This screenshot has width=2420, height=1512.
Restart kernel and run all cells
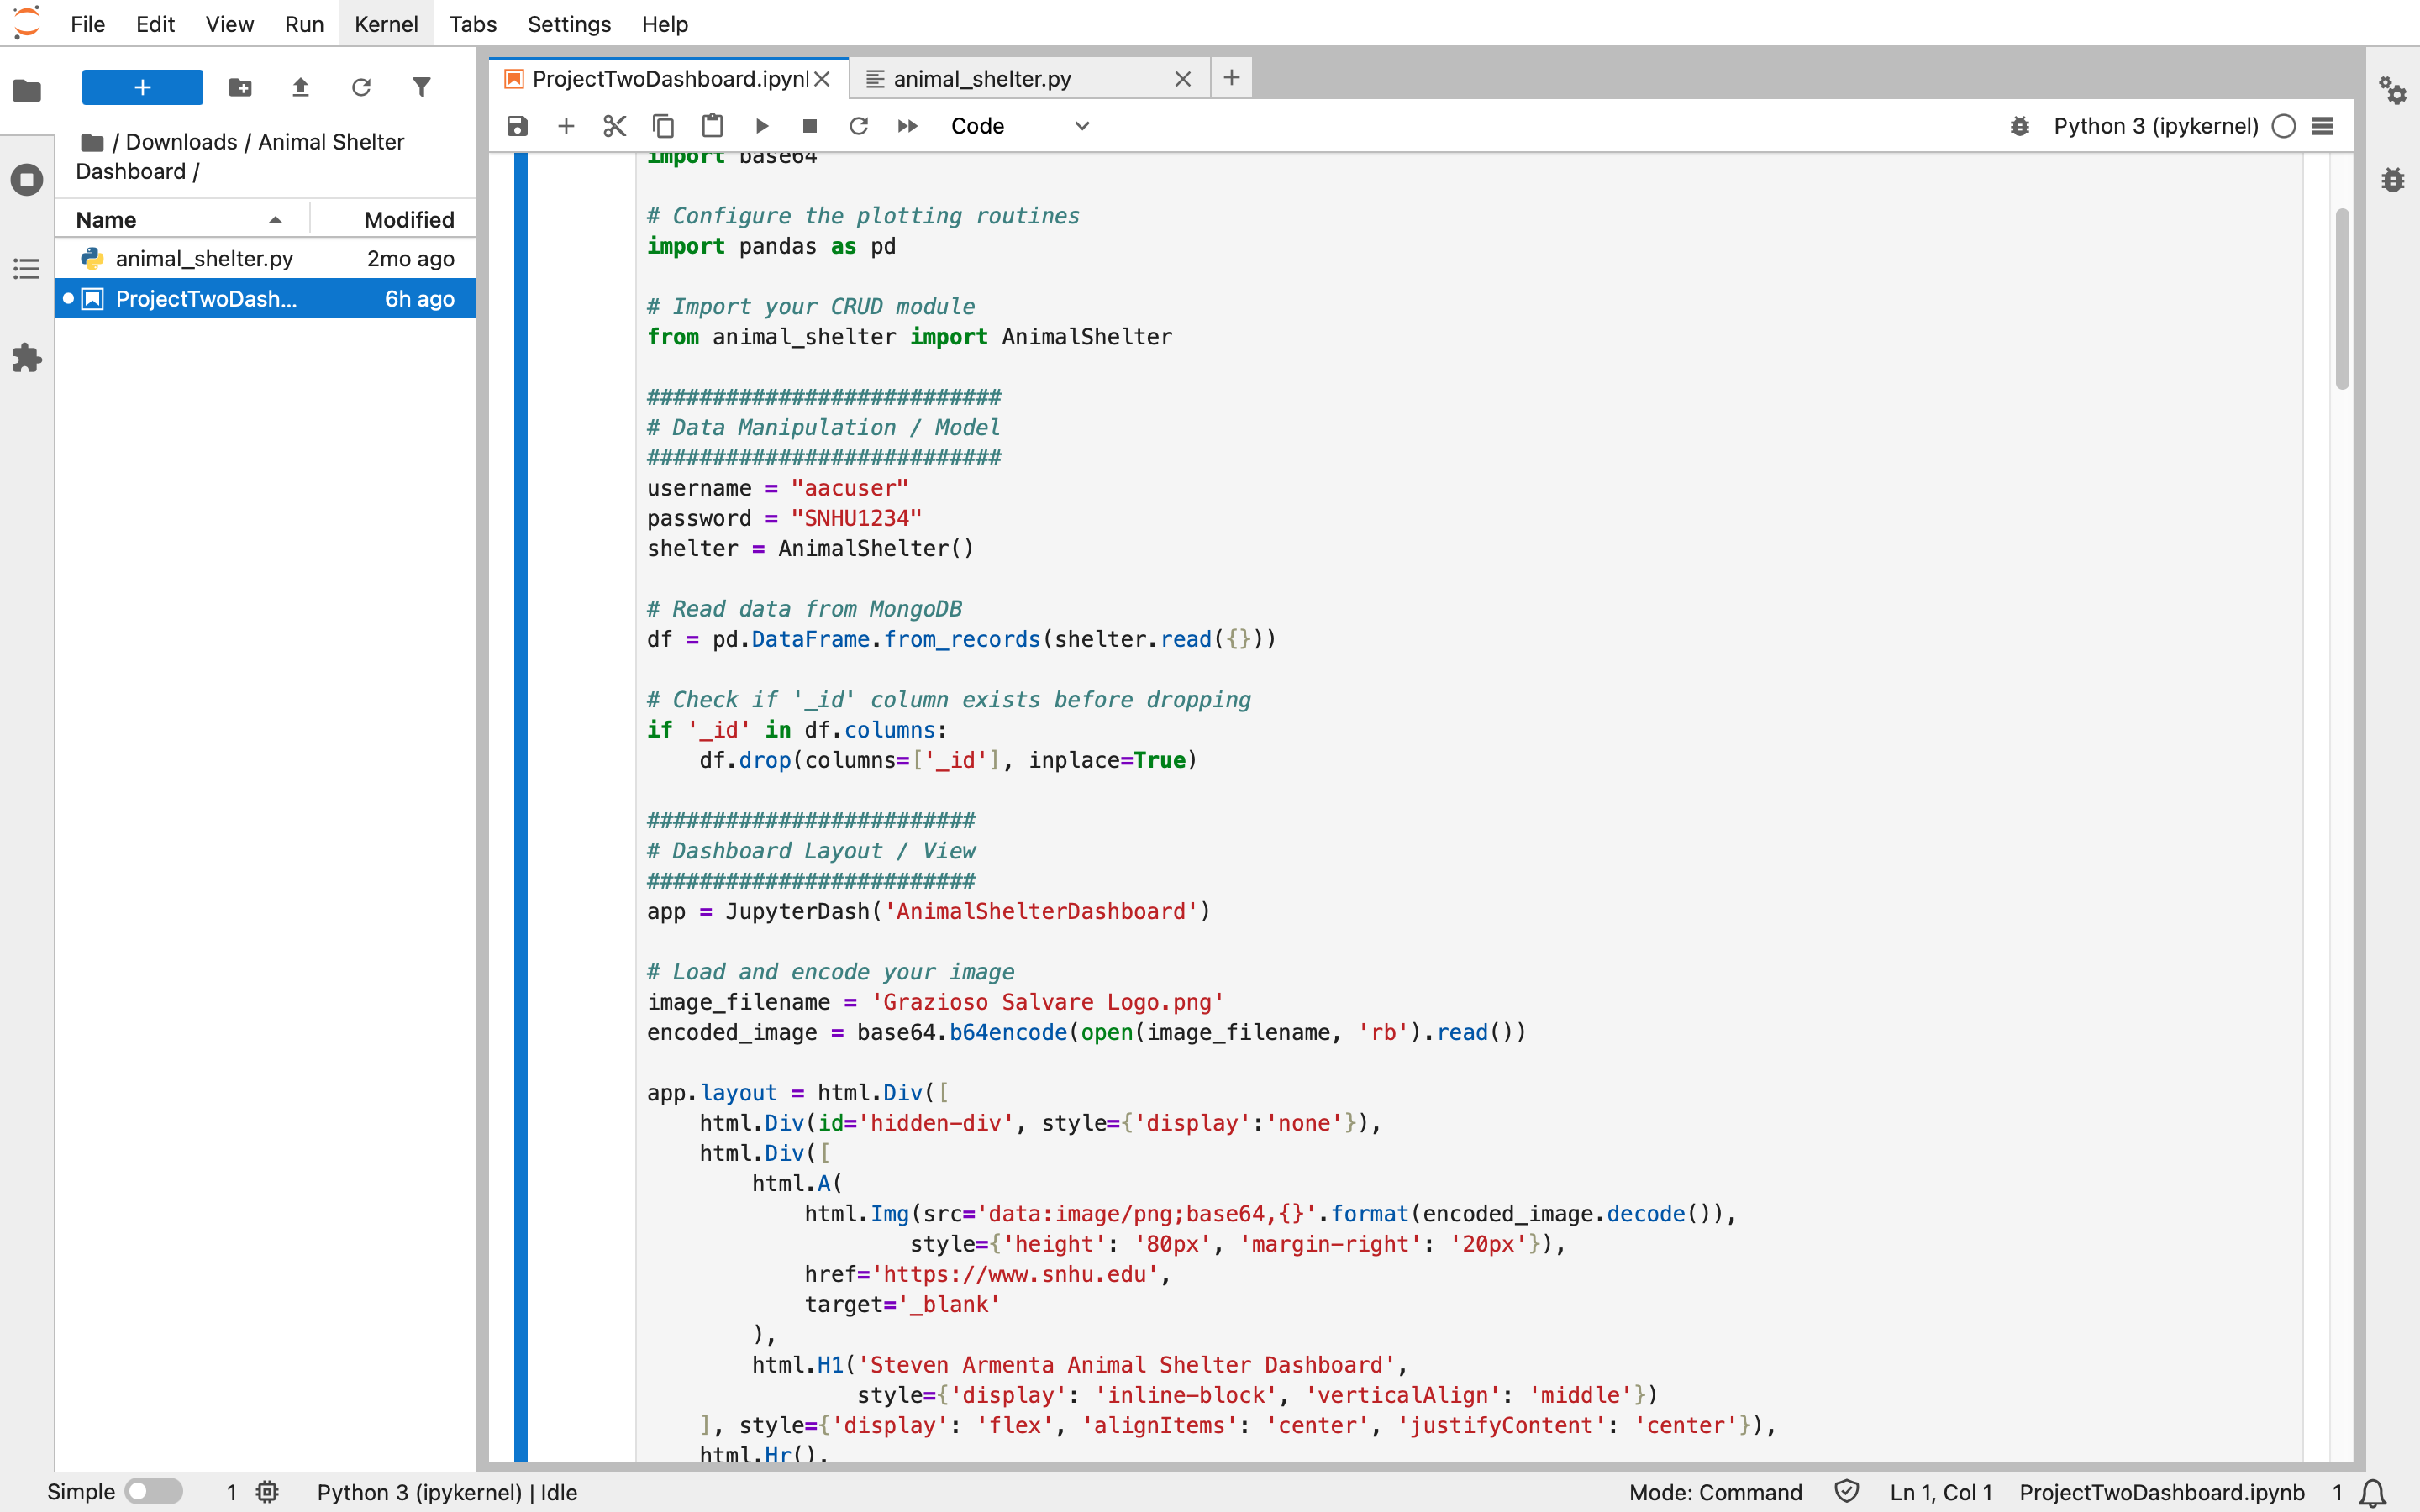(x=907, y=126)
